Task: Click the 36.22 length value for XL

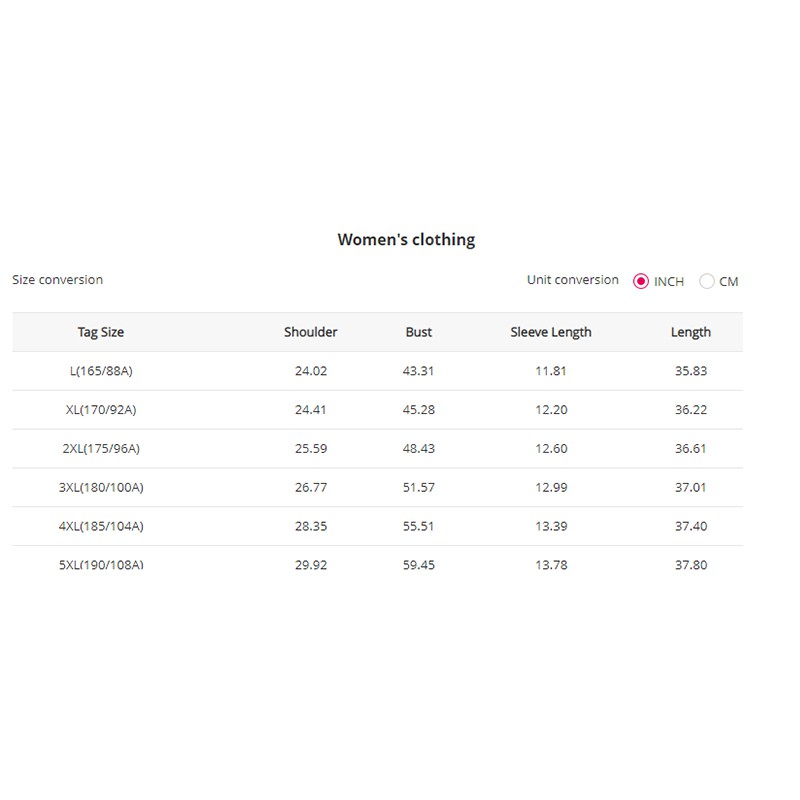Action: pos(691,410)
